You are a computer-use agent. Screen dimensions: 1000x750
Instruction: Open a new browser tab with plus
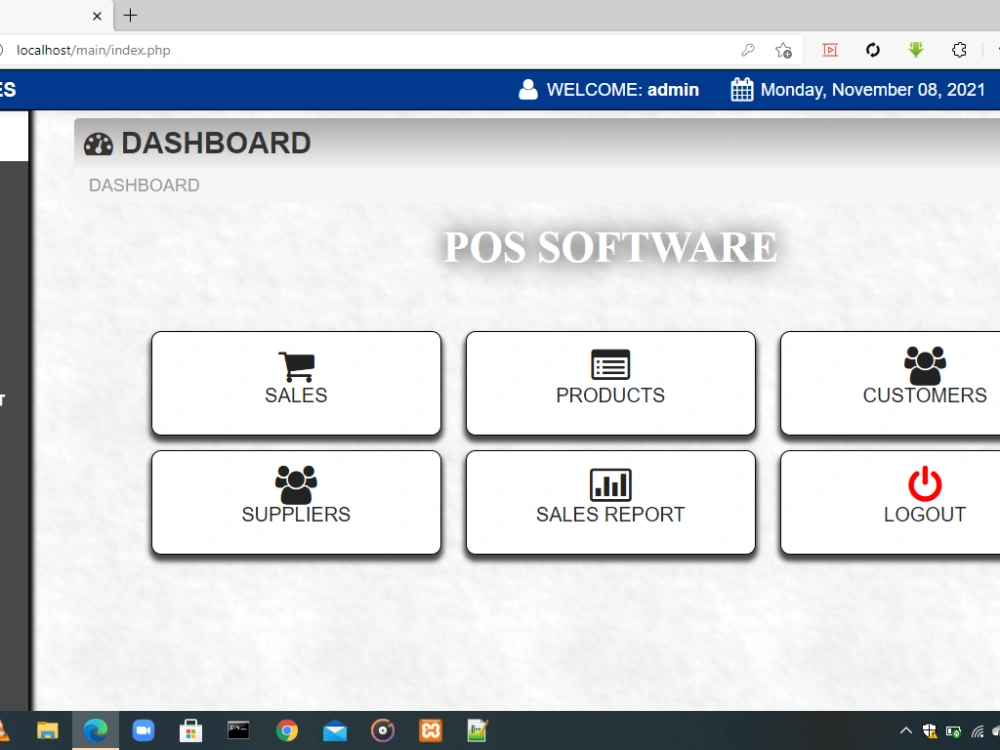click(130, 15)
